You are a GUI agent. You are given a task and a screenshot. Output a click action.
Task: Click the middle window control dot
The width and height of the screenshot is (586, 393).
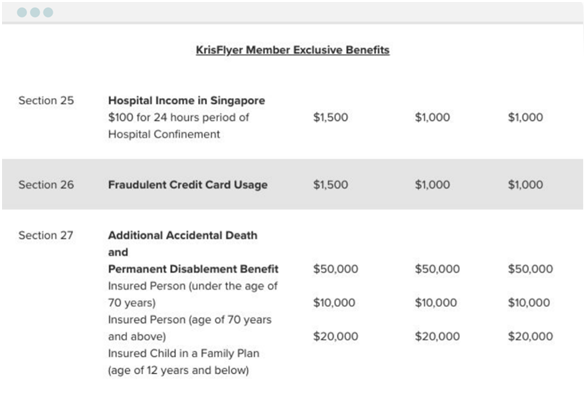click(35, 12)
